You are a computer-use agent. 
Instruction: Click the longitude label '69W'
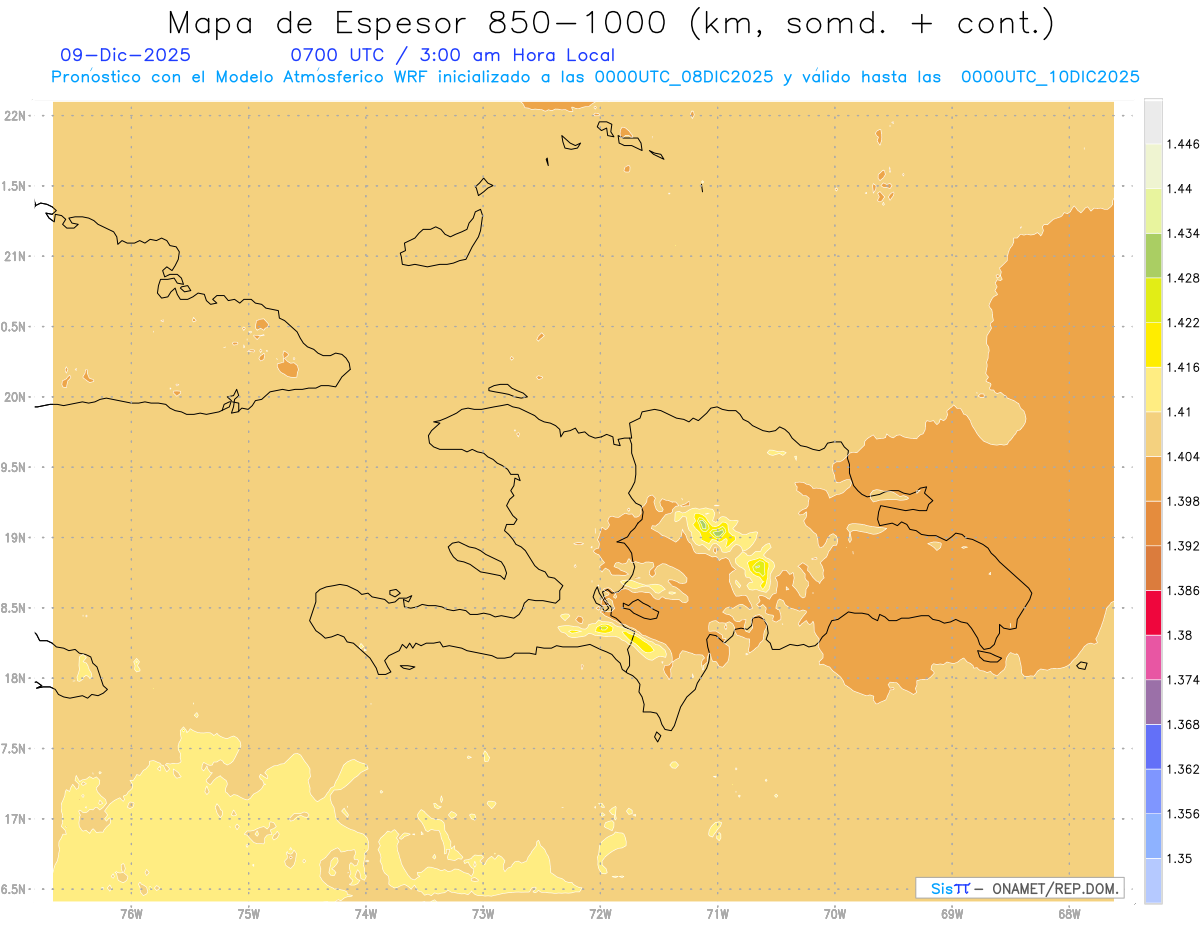pyautogui.click(x=952, y=913)
